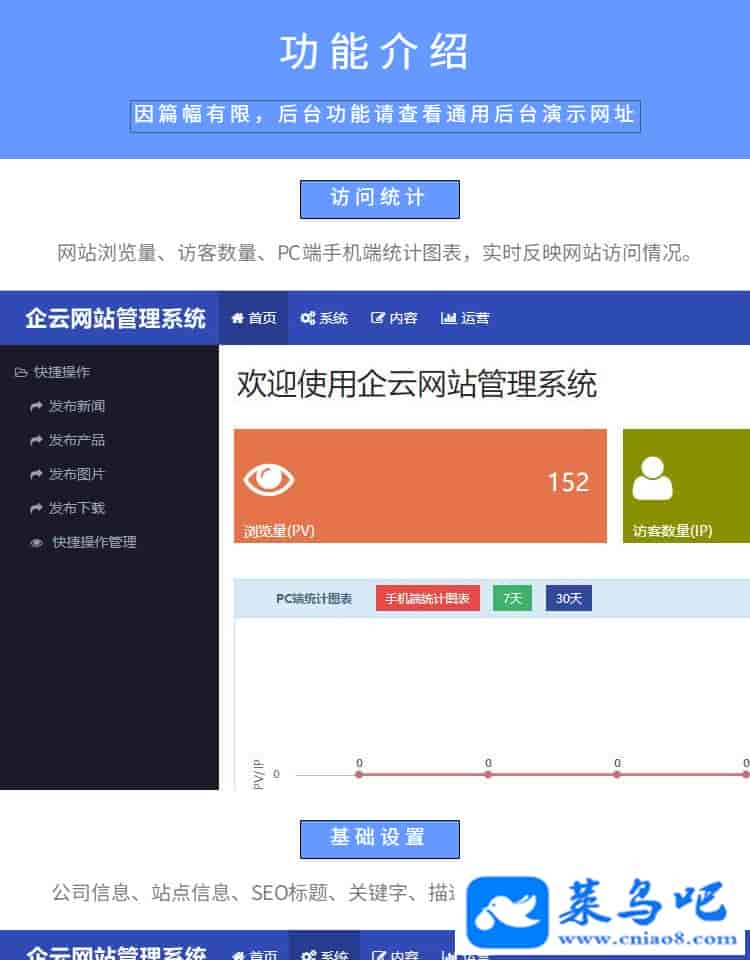The height and width of the screenshot is (960, 750).
Task: Click the 152 page view count
Action: tap(568, 482)
